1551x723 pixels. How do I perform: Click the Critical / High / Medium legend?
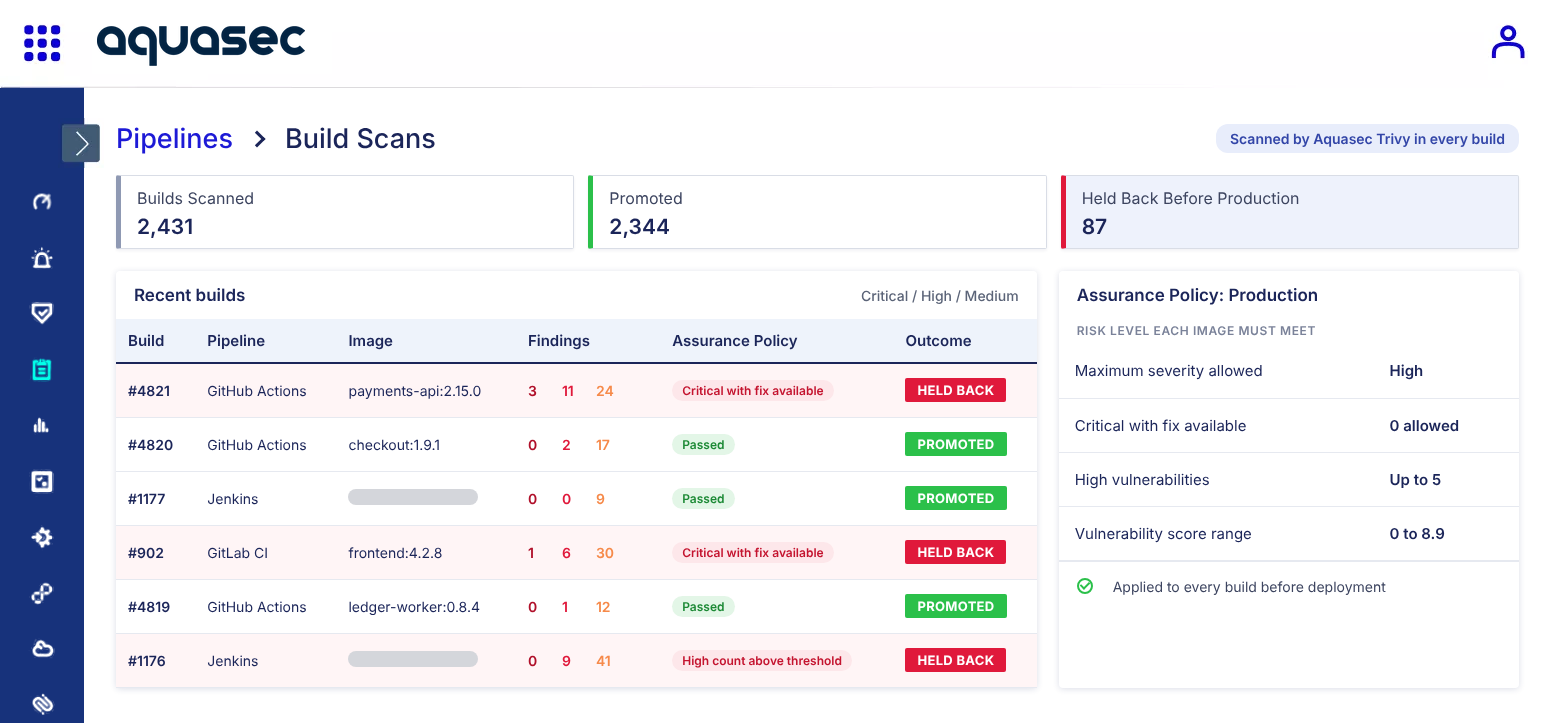pos(940,296)
